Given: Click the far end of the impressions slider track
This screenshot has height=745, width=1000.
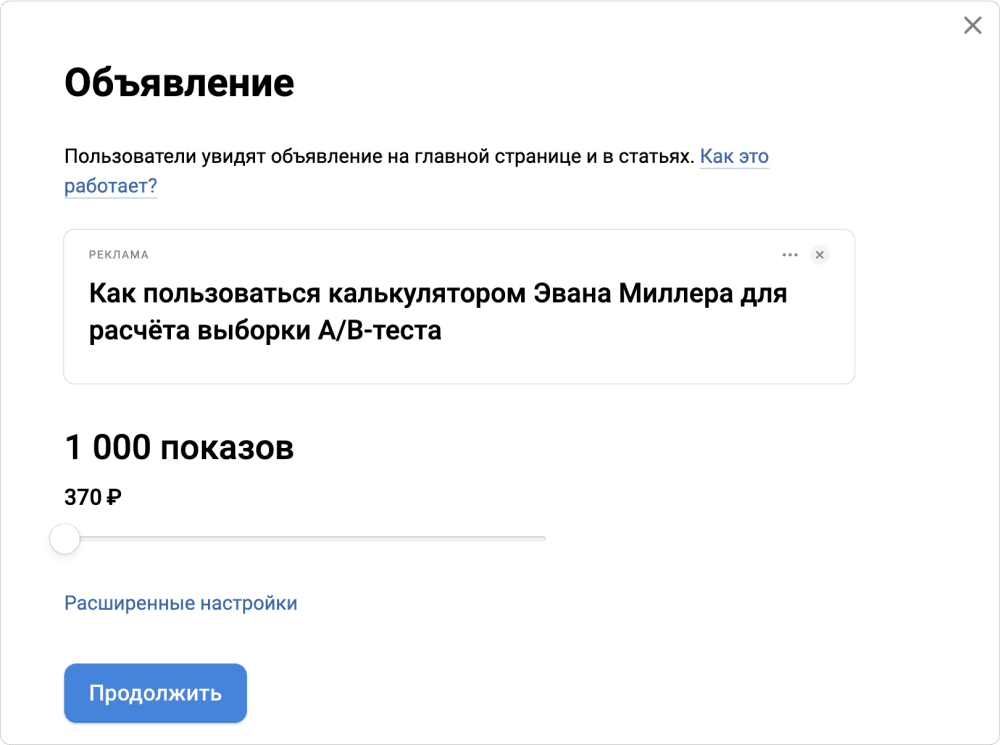Looking at the screenshot, I should point(543,539).
